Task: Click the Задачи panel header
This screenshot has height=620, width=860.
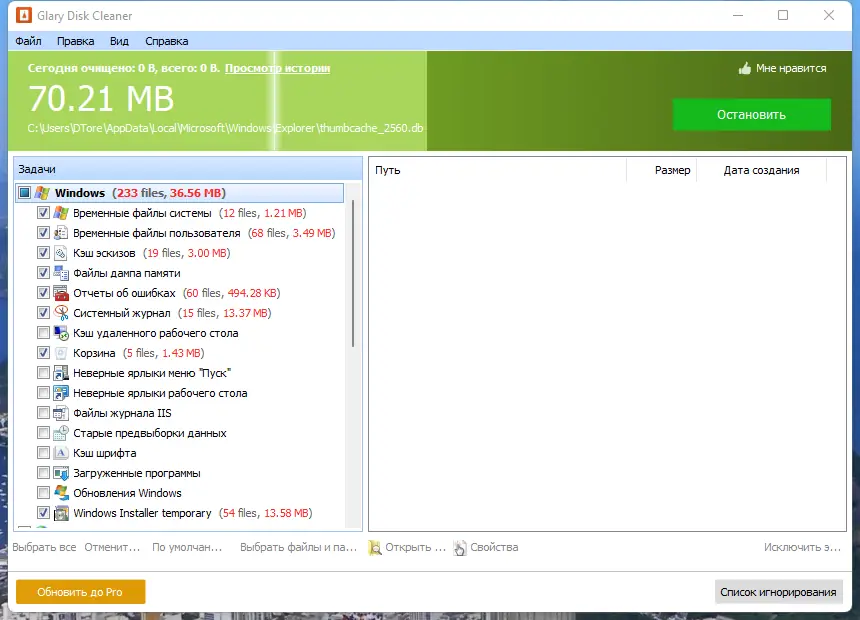Action: (x=188, y=169)
